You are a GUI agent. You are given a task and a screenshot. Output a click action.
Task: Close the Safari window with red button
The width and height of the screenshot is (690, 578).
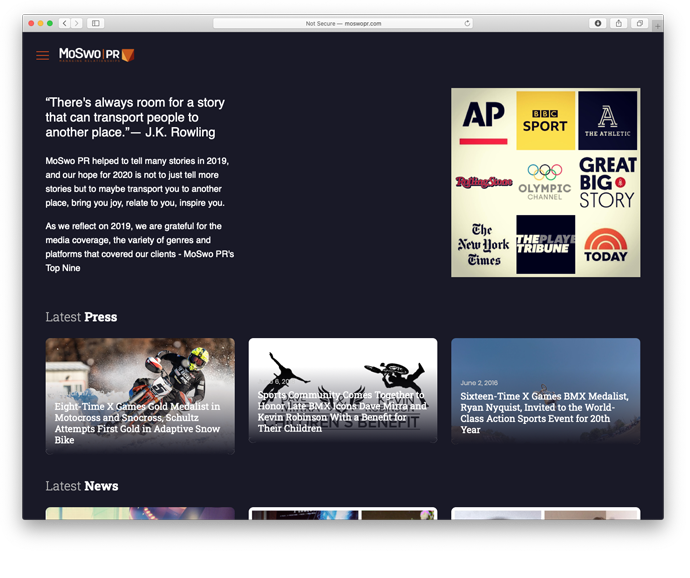tap(31, 23)
